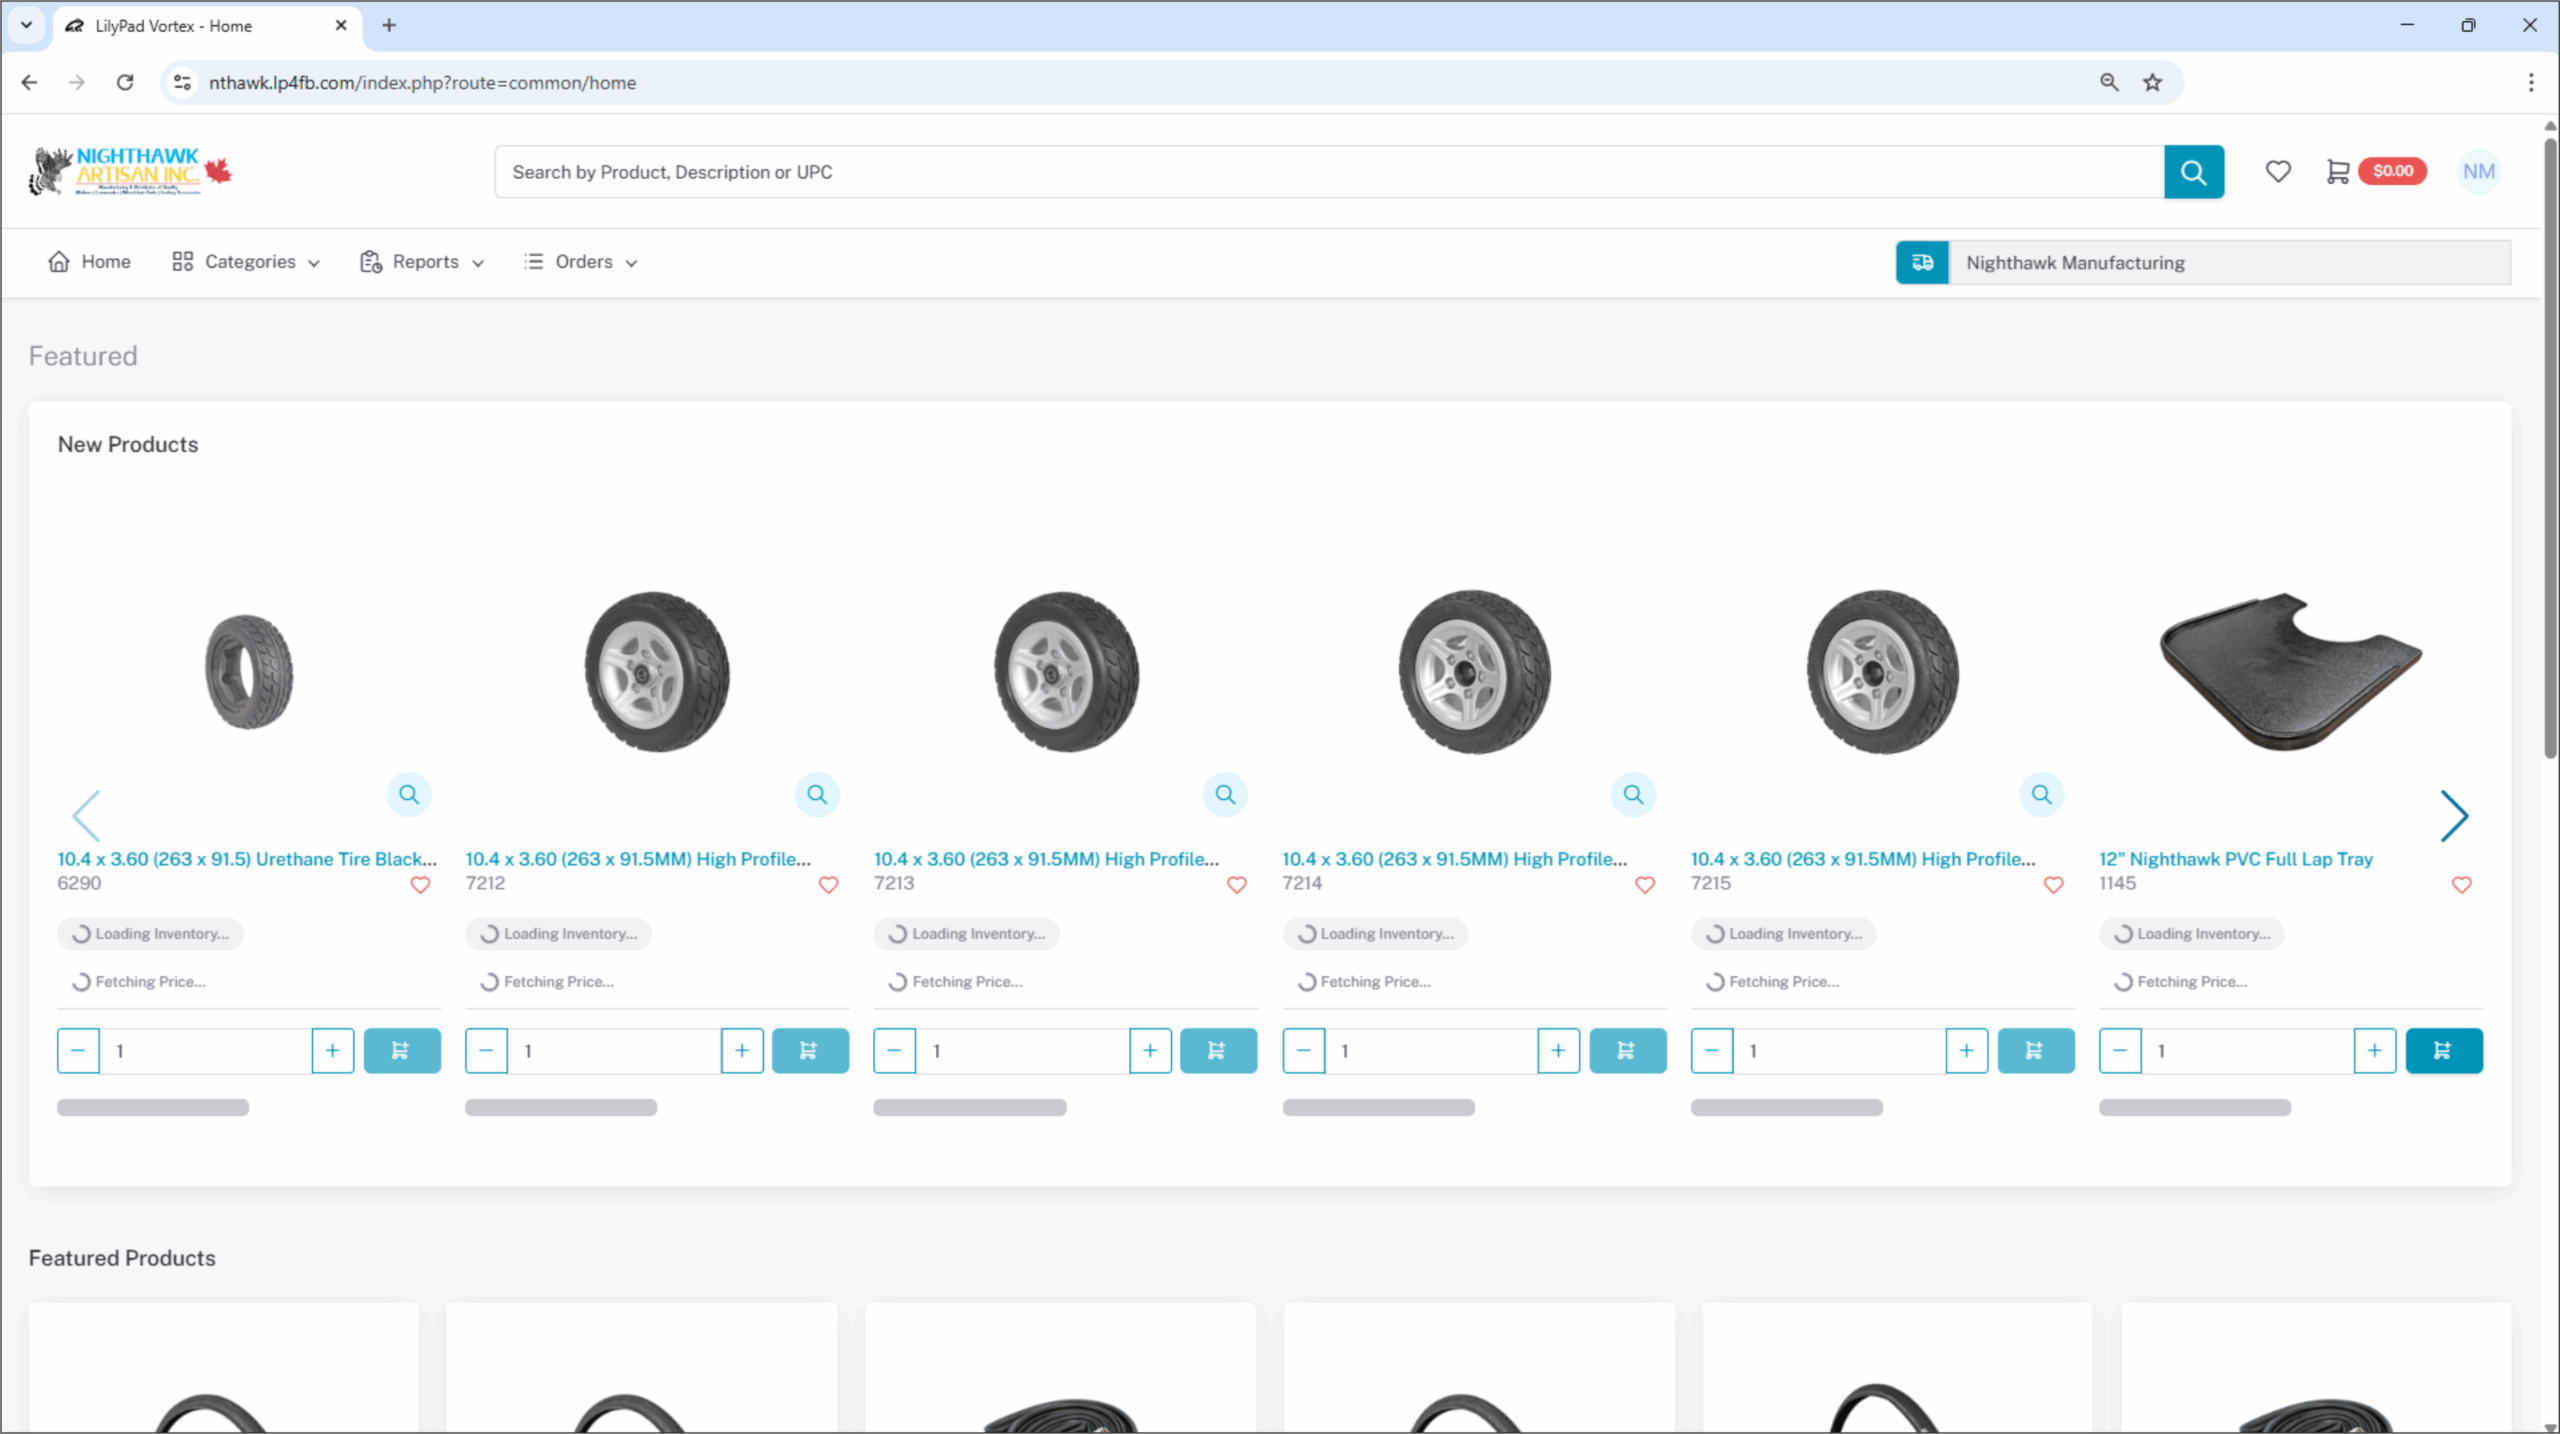The image size is (2560, 1434).
Task: Increase quantity for product 7213 with plus
Action: point(1150,1050)
